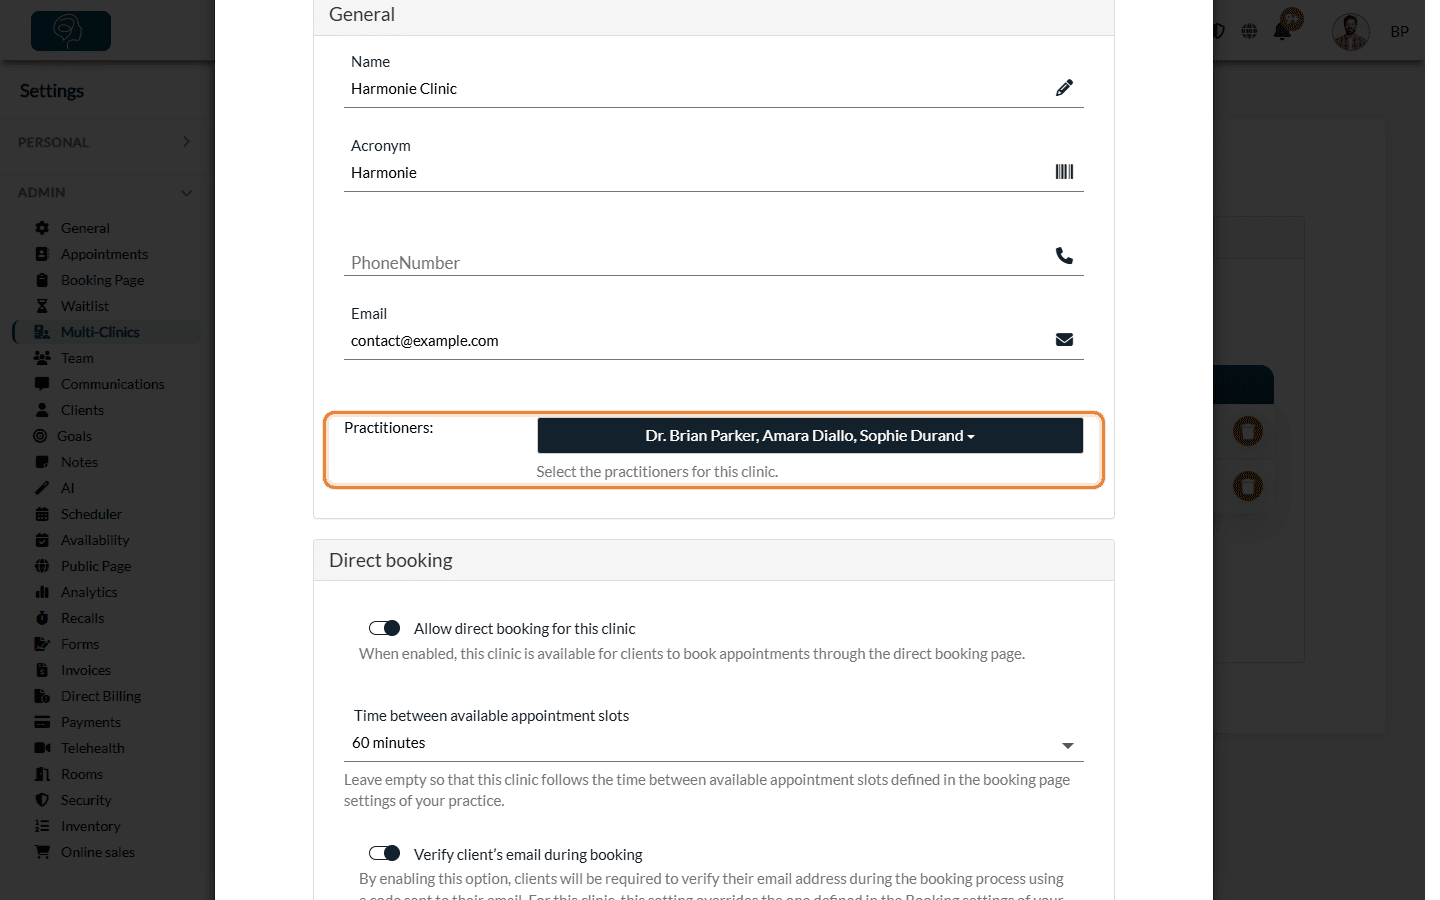Viewport: 1440px width, 900px height.
Task: Open Recalls settings in sidebar
Action: (82, 618)
